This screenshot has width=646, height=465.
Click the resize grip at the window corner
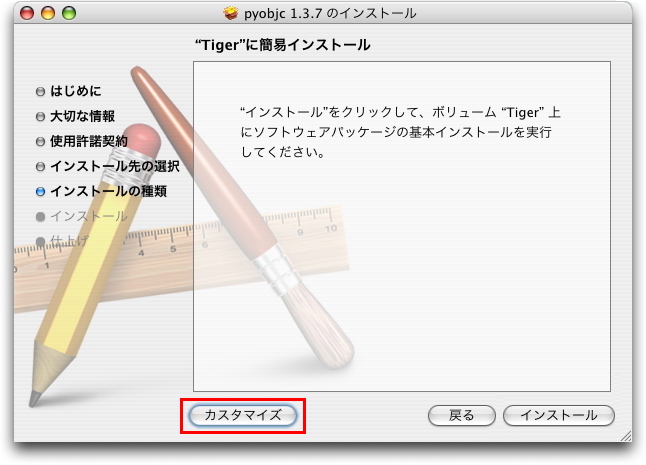(x=626, y=436)
